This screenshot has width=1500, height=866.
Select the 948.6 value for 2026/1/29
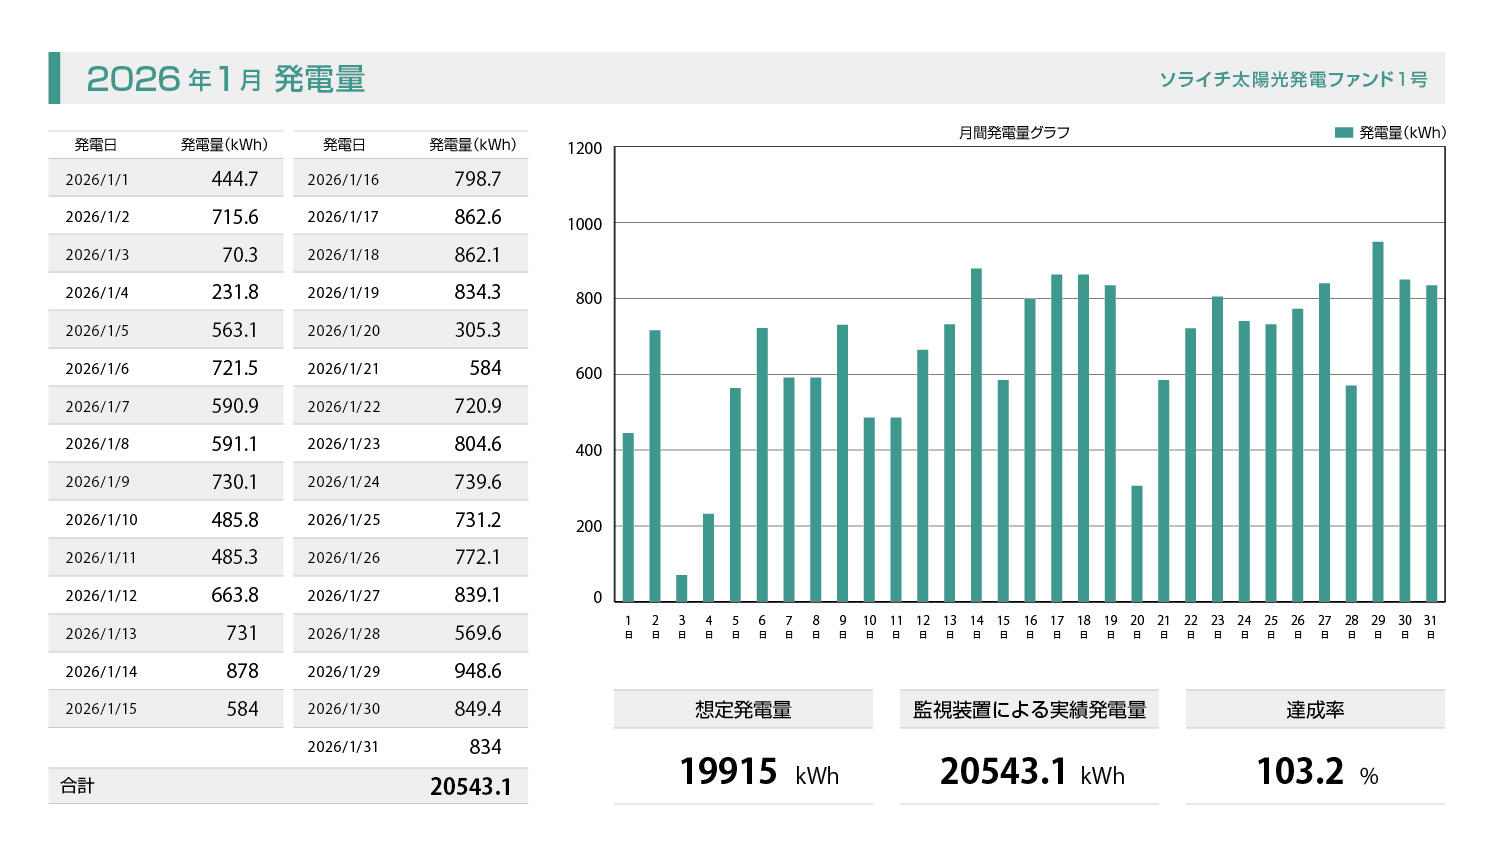click(477, 671)
